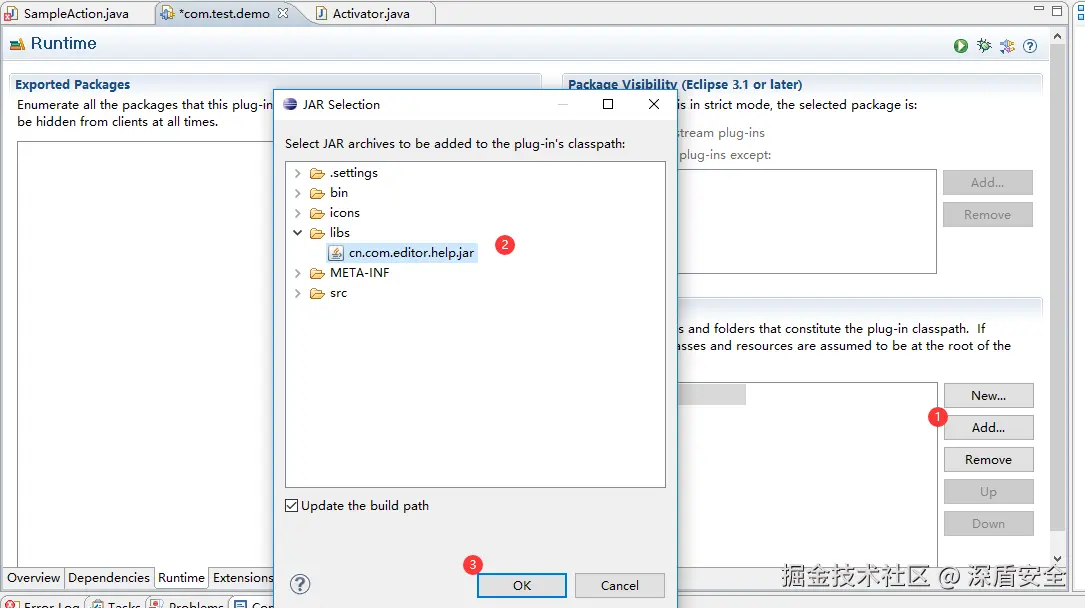Select the src folder label
The height and width of the screenshot is (608, 1085).
[338, 293]
